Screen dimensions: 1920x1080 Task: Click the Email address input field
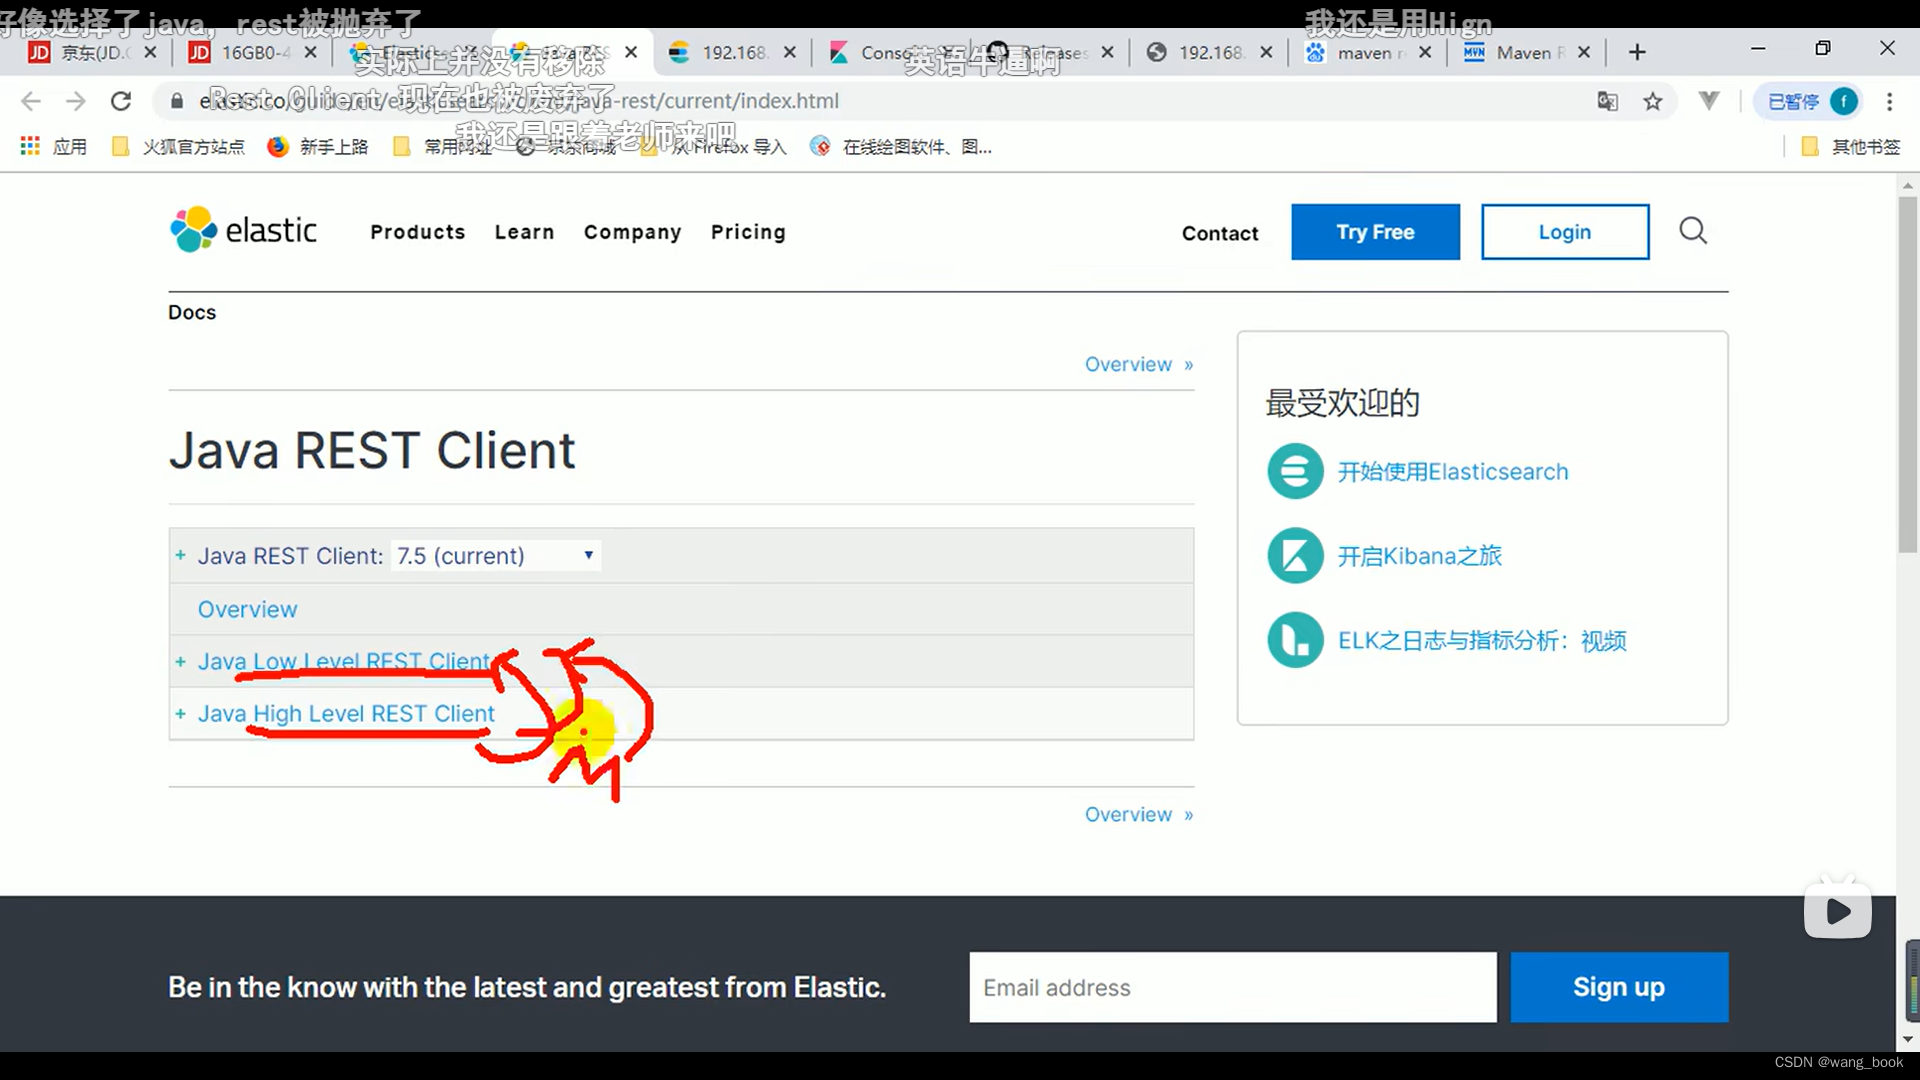1233,987
